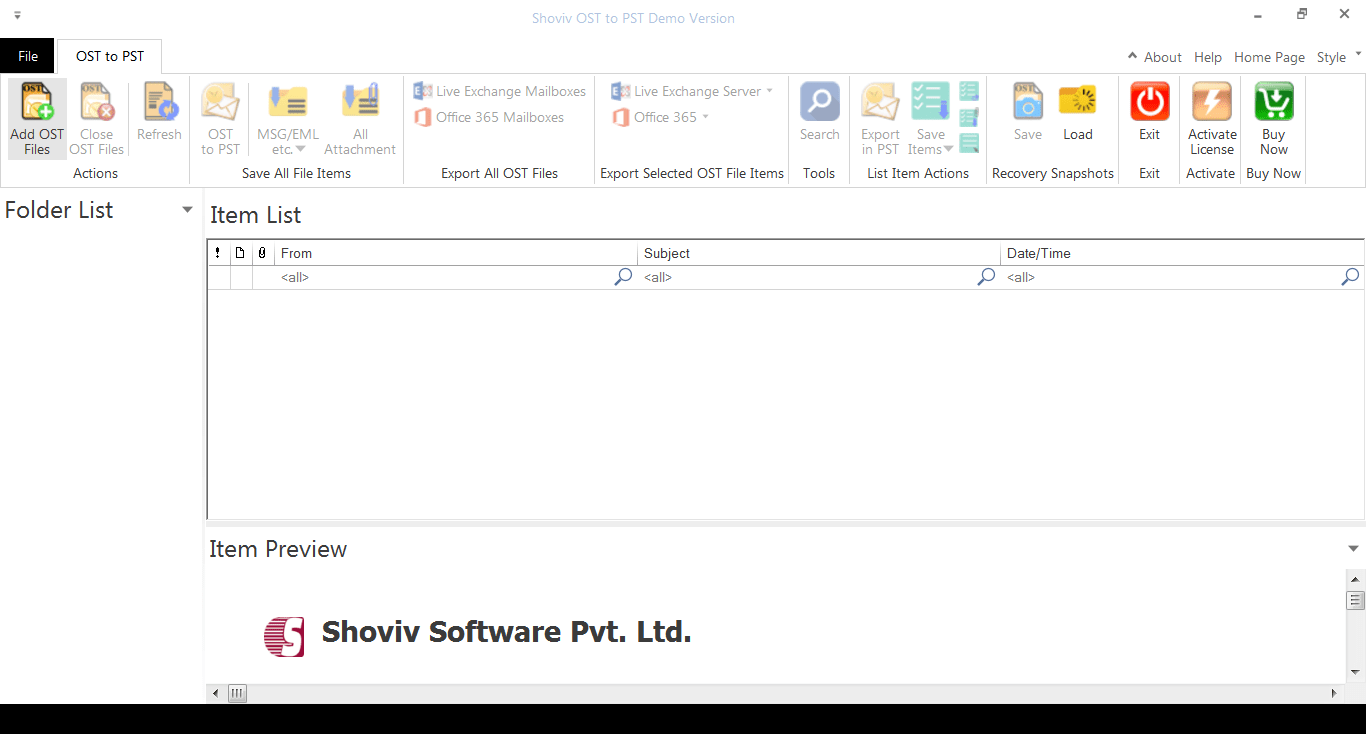Open the quick access toolbar customize arrow
Screen dimensions: 1366x734
click(x=17, y=17)
